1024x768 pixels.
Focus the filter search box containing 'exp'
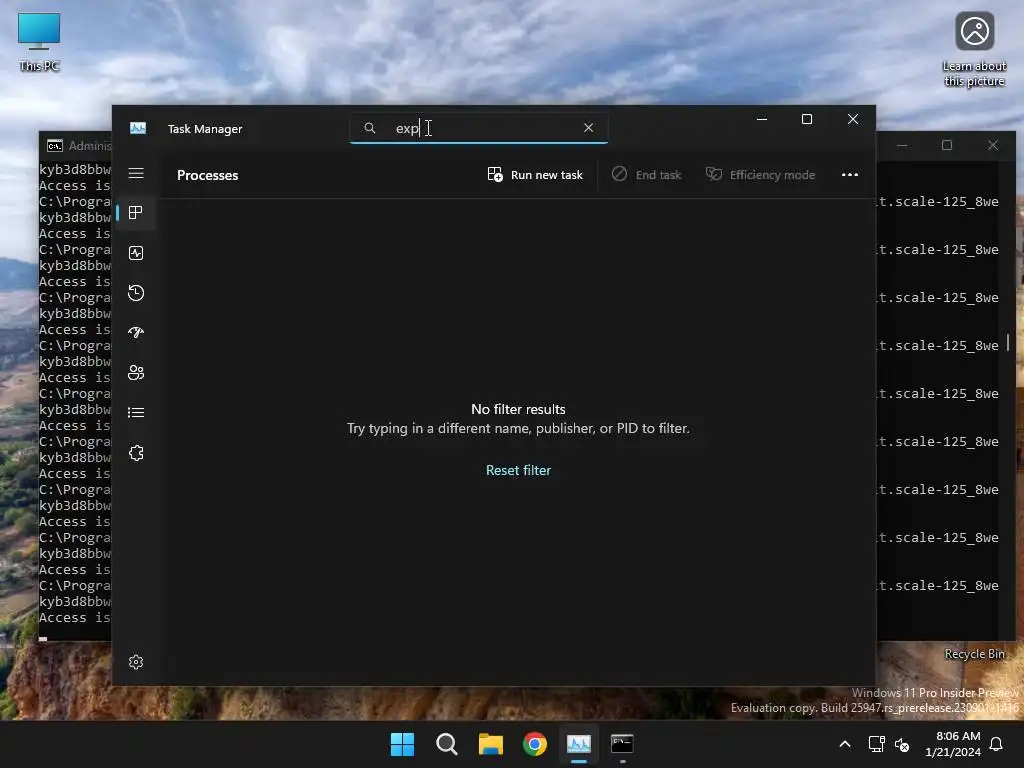(479, 128)
